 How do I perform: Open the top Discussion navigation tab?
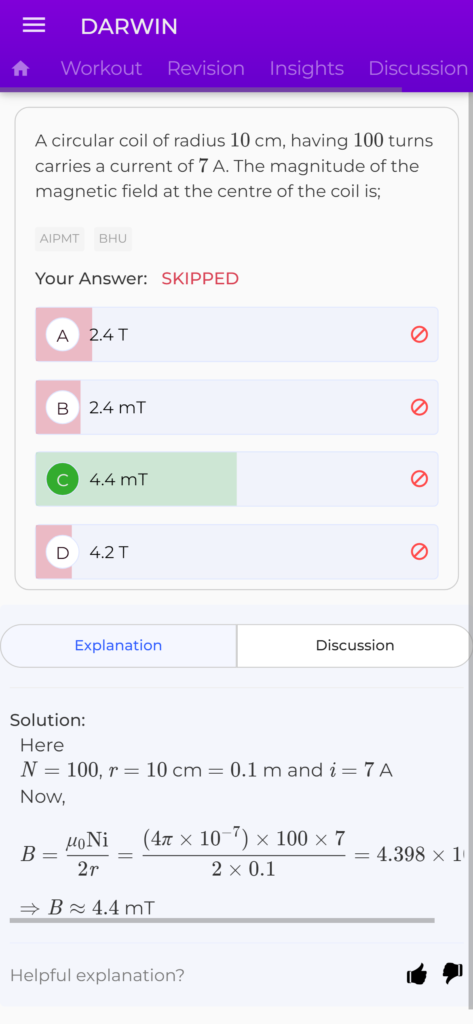click(x=418, y=69)
